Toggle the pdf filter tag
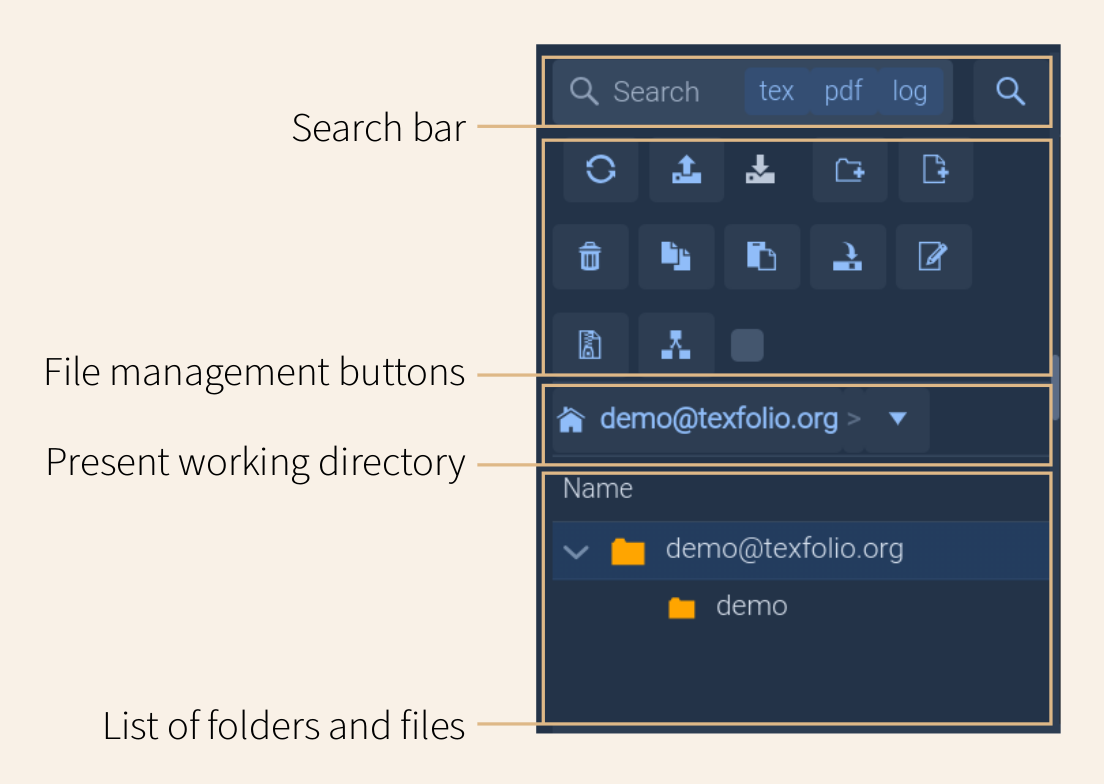 click(x=843, y=91)
